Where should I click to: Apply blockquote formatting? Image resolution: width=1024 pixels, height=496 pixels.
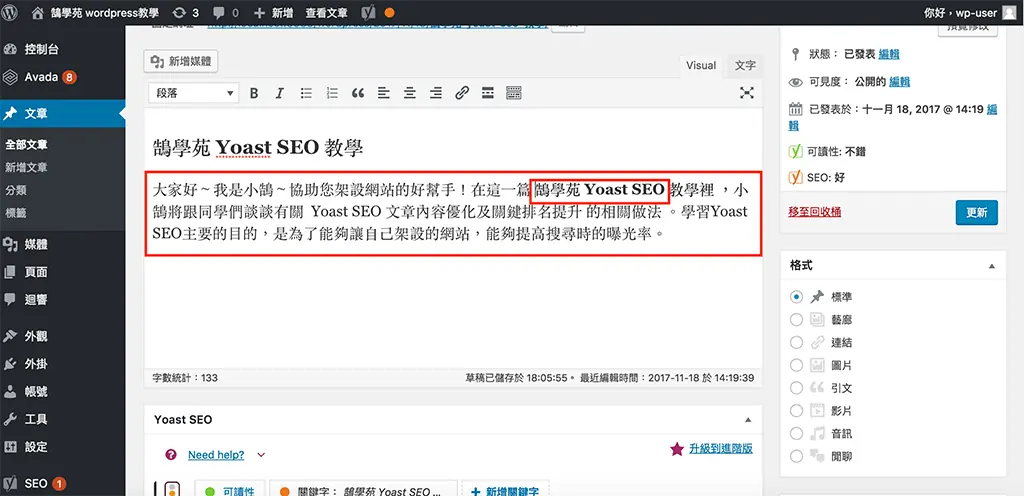pos(358,93)
